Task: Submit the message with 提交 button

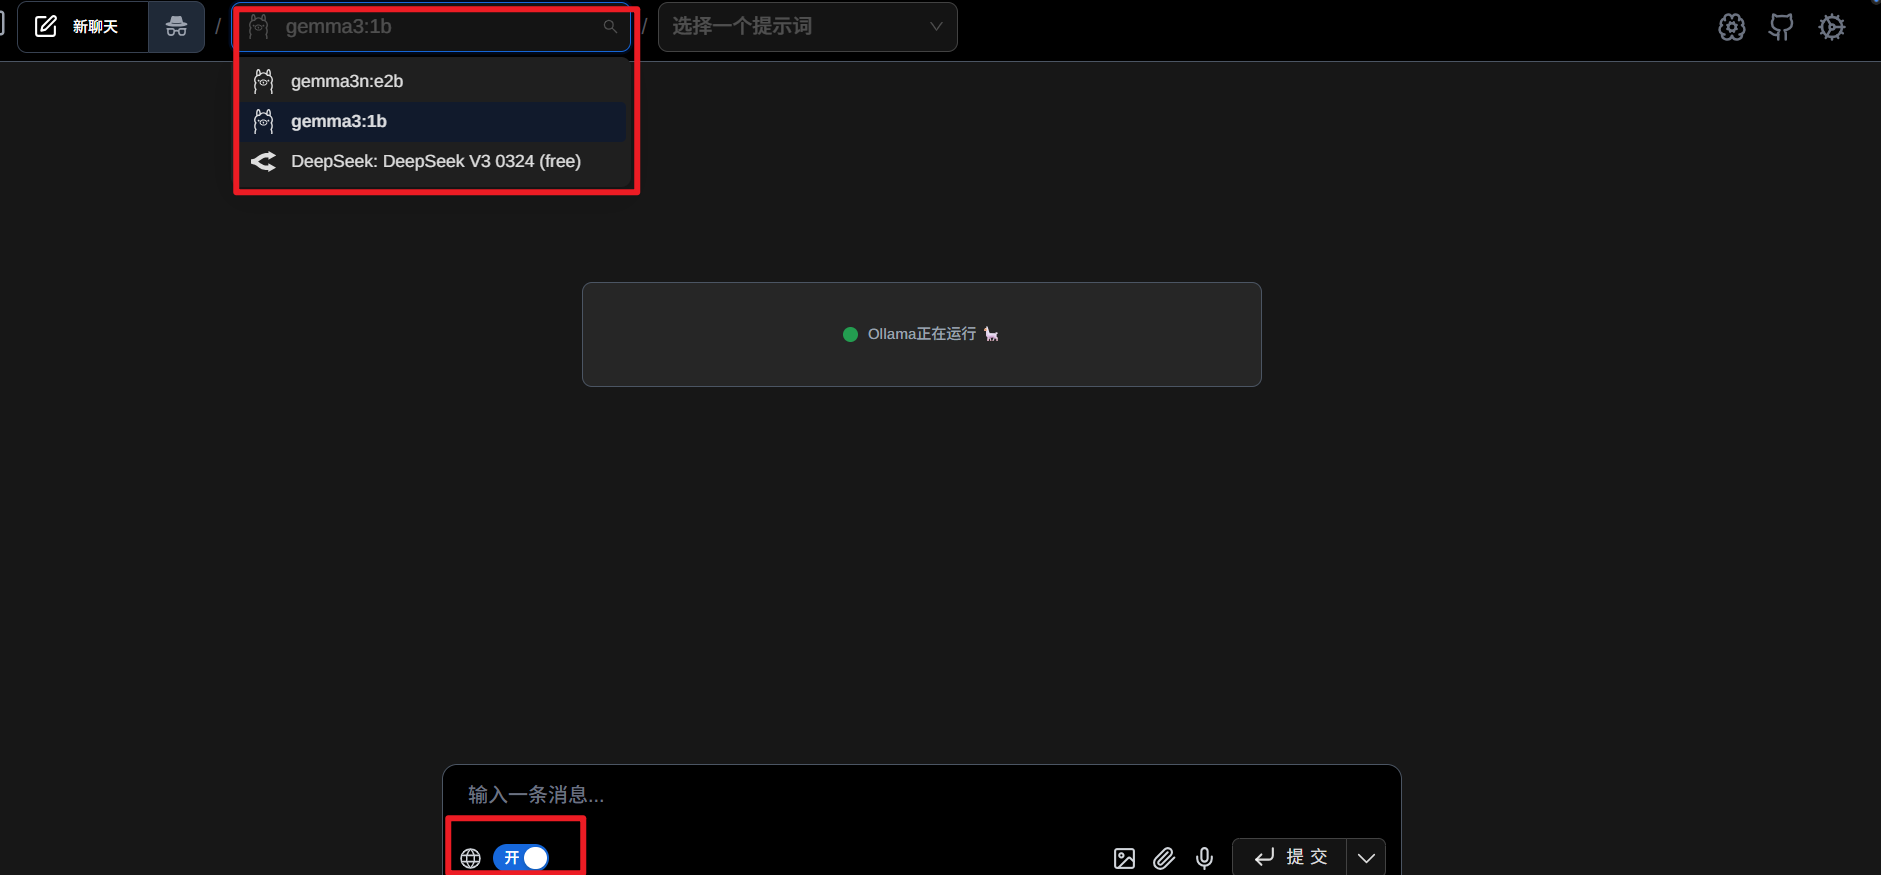Action: (1290, 857)
